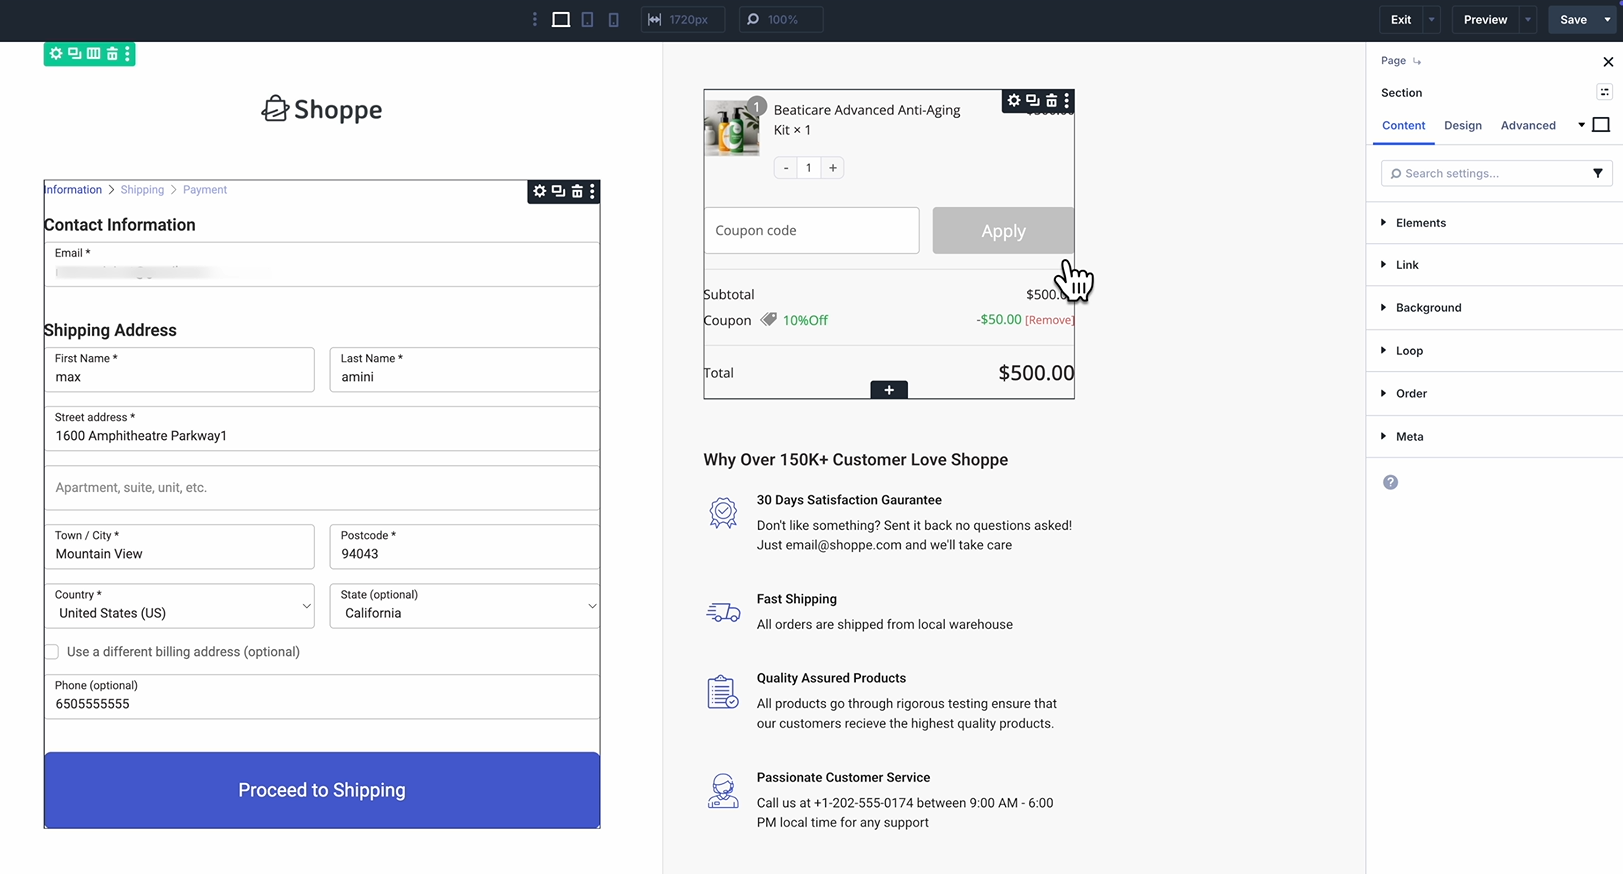Viewport: 1623px width, 874px height.
Task: Open the Country dropdown
Action: point(179,606)
